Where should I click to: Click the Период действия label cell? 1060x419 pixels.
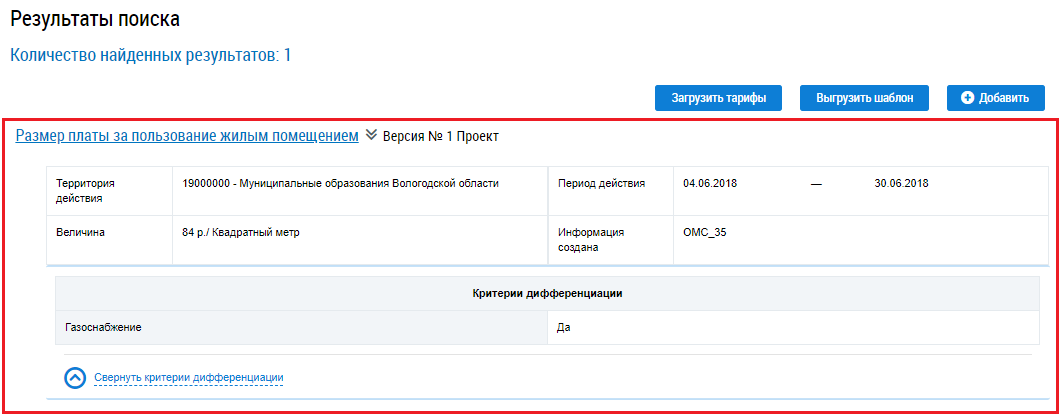click(x=601, y=184)
